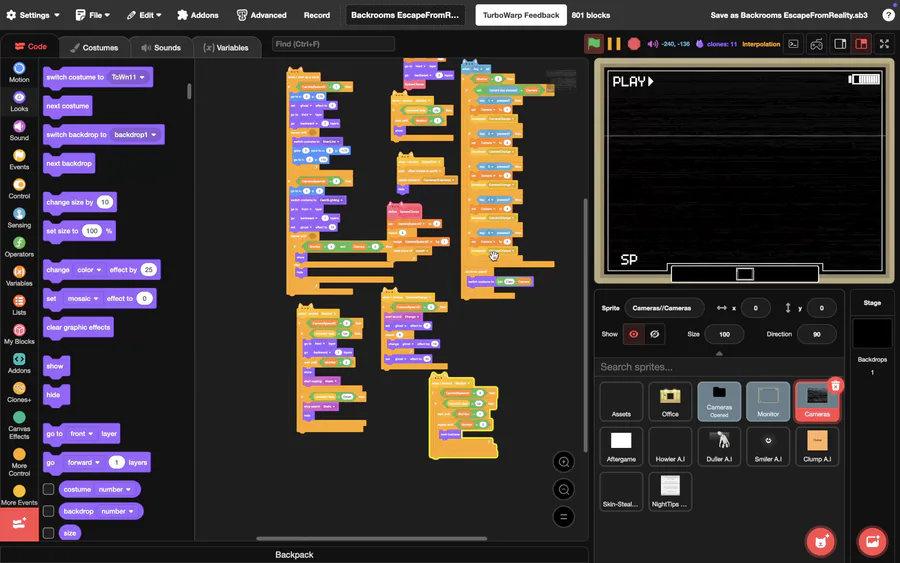900x563 pixels.
Task: Stop all scripts with red stop button
Action: click(x=634, y=44)
